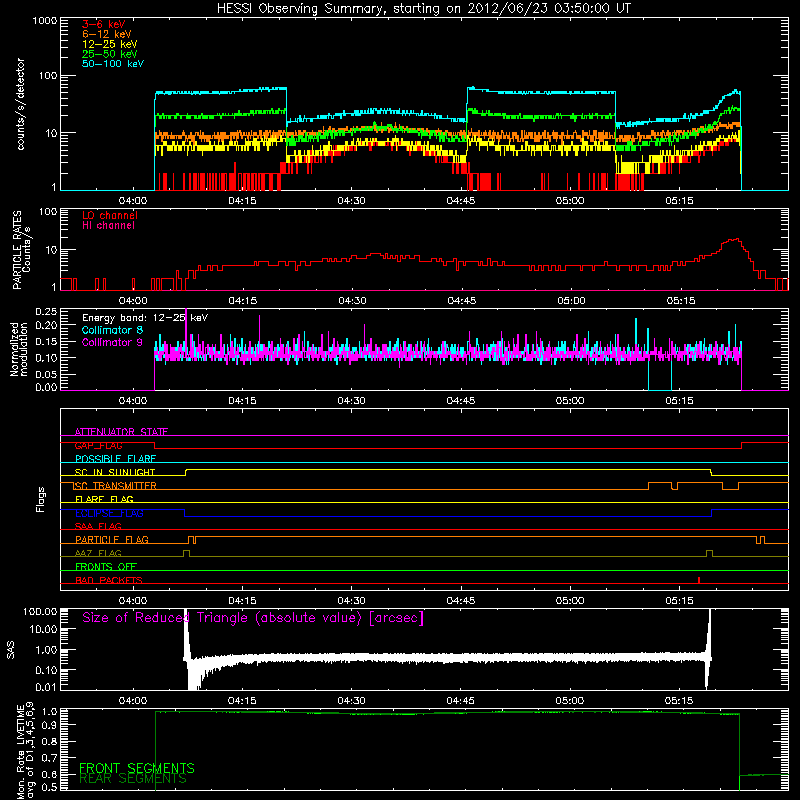Click the REAR SEGMENTS legend label

pos(133,779)
